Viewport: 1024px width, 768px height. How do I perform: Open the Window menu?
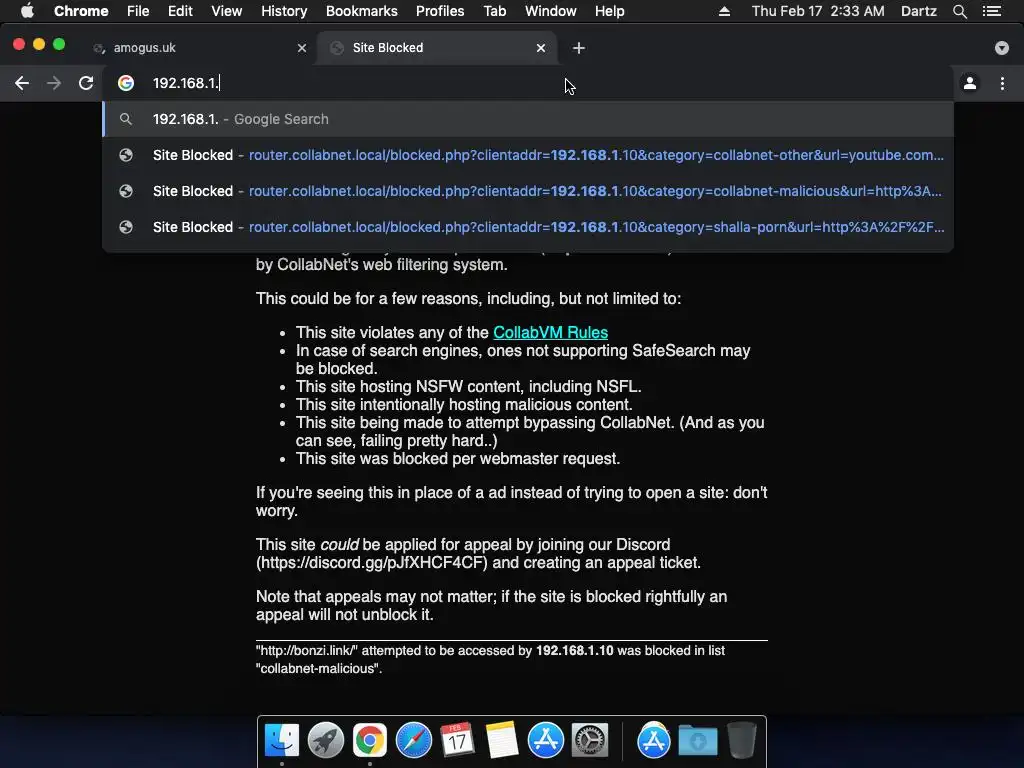click(x=551, y=11)
